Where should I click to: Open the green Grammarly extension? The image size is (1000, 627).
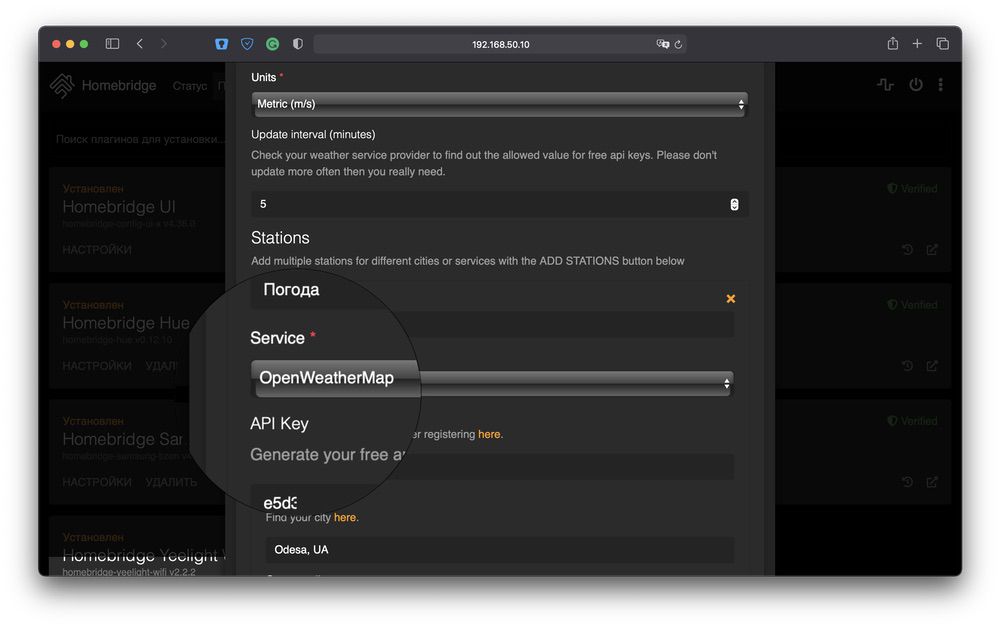click(272, 44)
